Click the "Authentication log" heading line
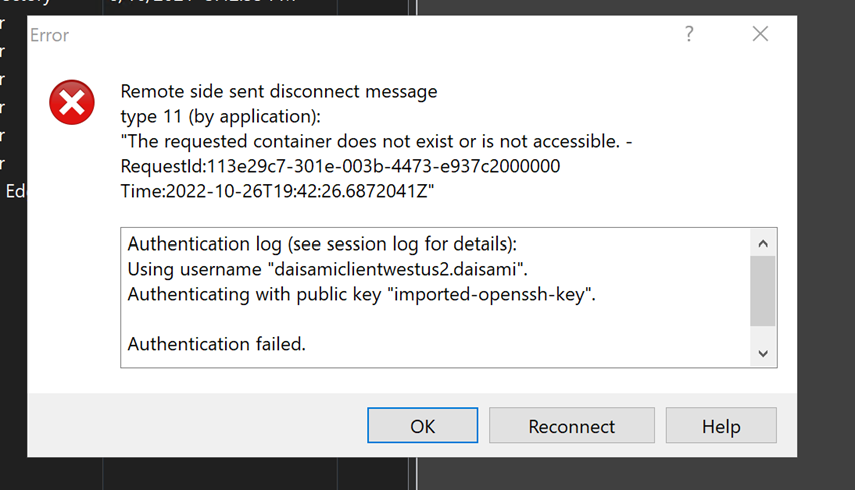This screenshot has height=490, width=855. [322, 244]
